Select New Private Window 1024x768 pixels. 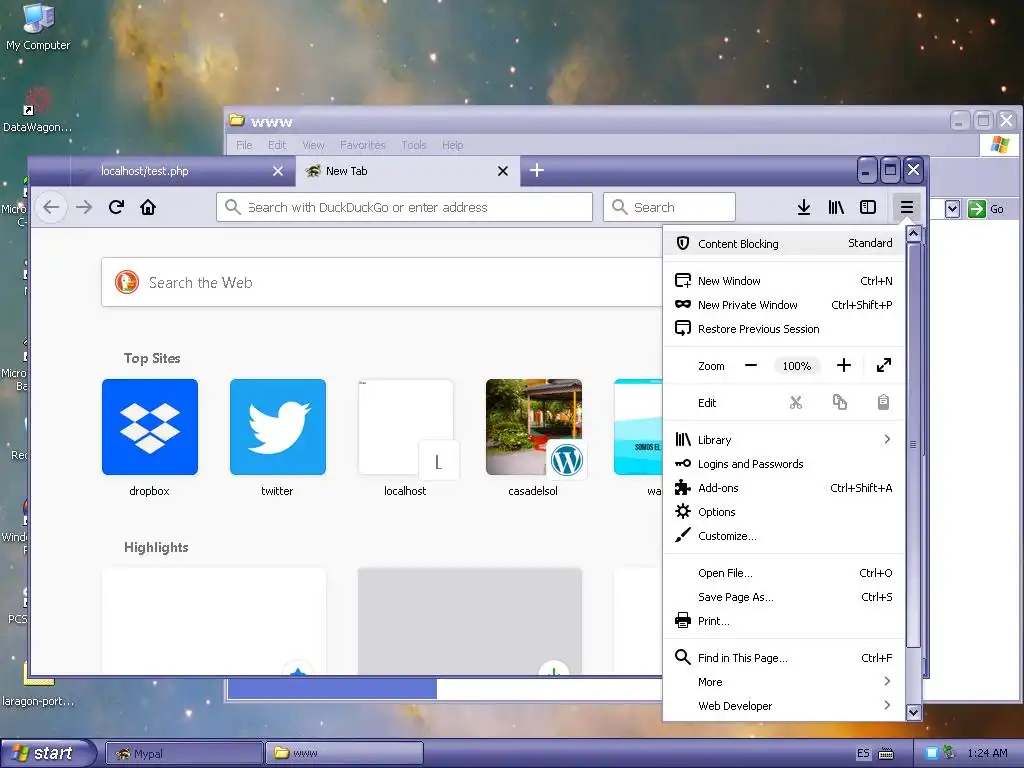pos(784,305)
